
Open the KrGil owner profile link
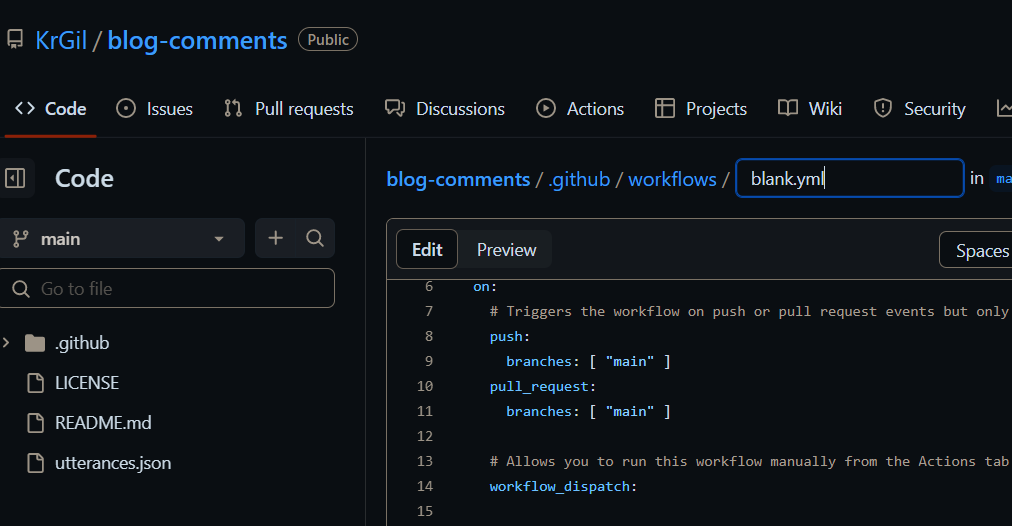click(x=61, y=41)
